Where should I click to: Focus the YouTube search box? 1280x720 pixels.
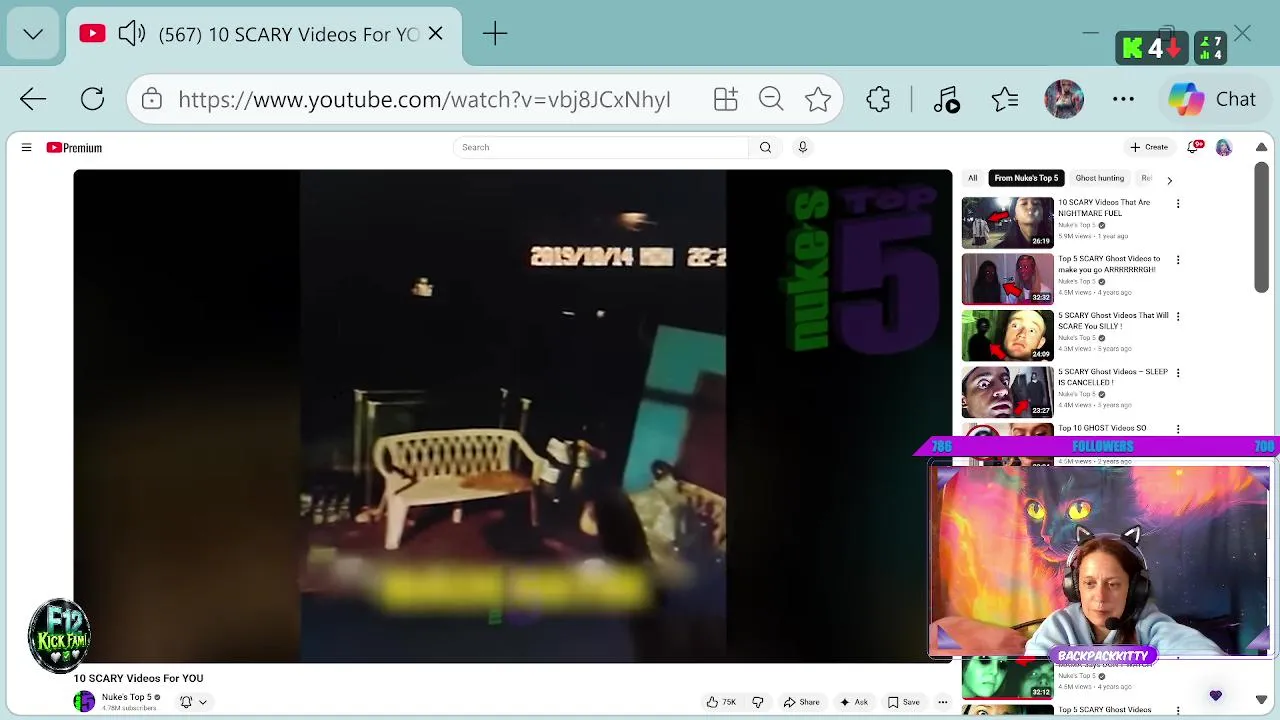pyautogui.click(x=600, y=147)
